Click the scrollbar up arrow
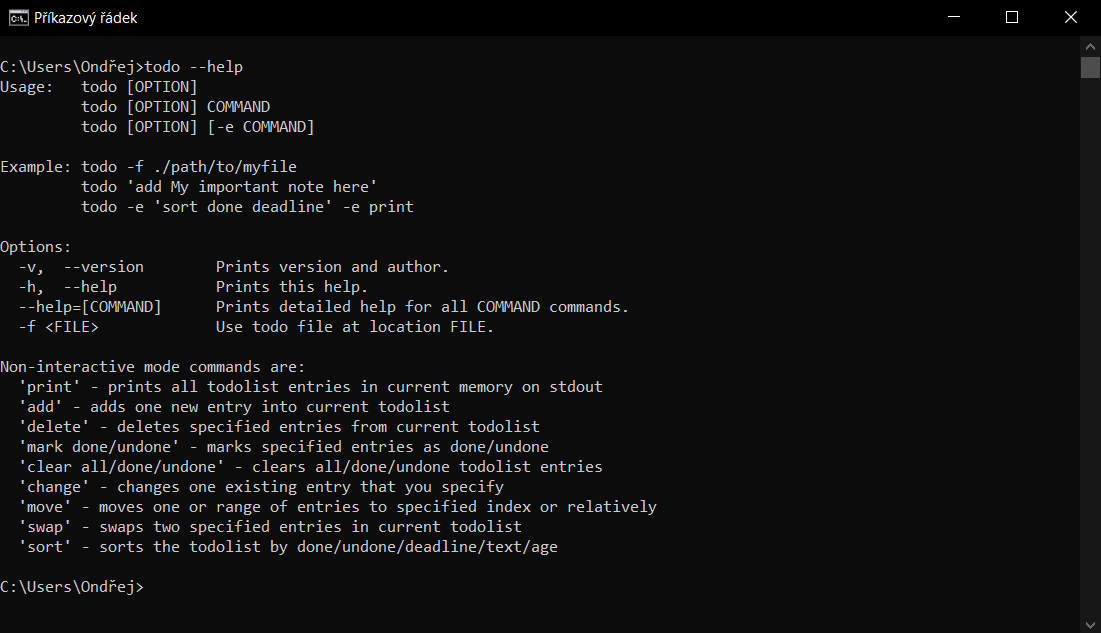1101x633 pixels. pyautogui.click(x=1090, y=46)
